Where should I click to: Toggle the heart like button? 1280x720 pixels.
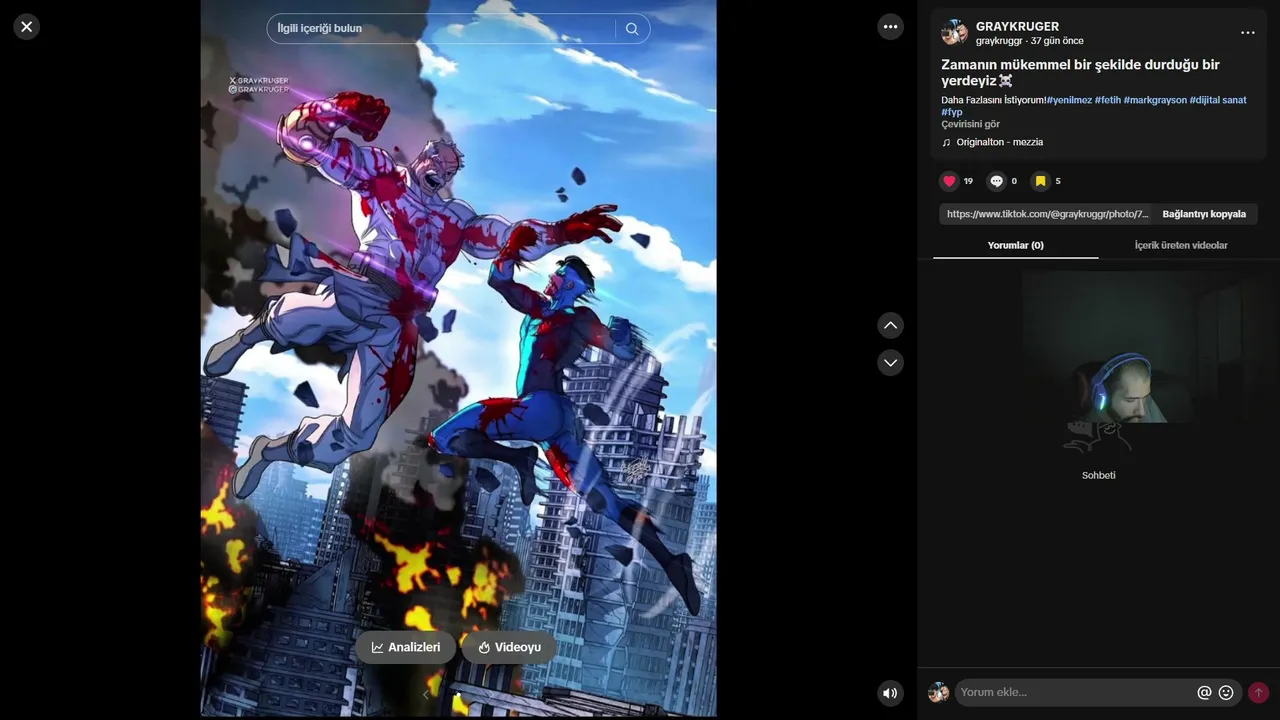pyautogui.click(x=949, y=181)
